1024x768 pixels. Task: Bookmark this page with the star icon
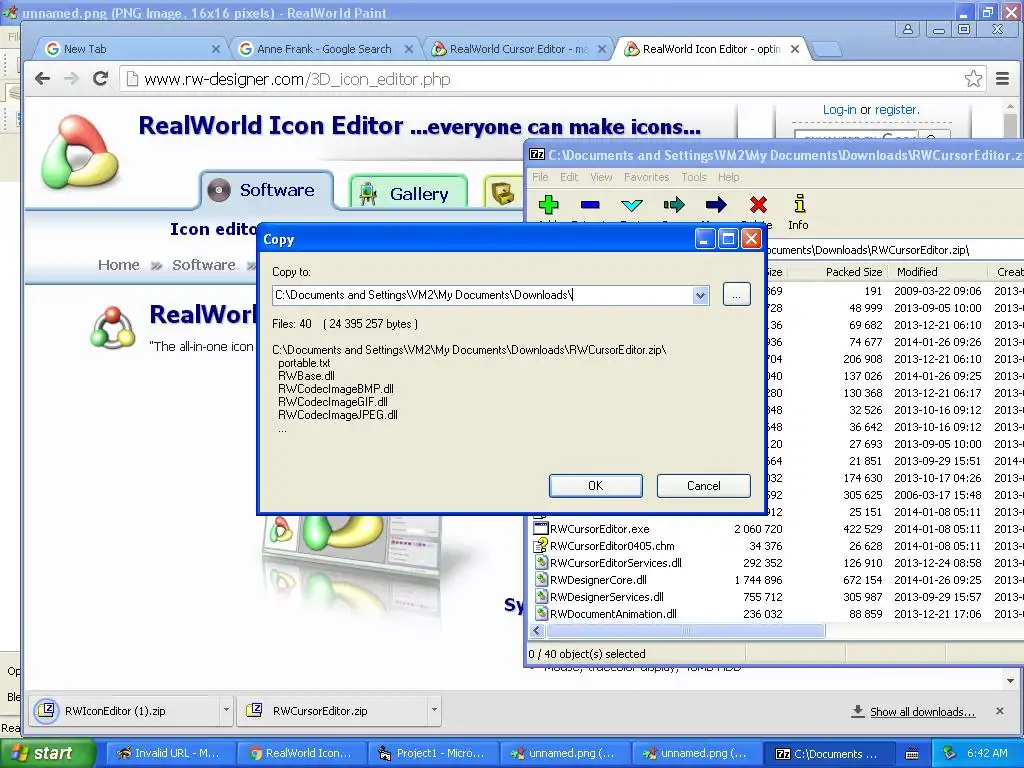pos(973,79)
